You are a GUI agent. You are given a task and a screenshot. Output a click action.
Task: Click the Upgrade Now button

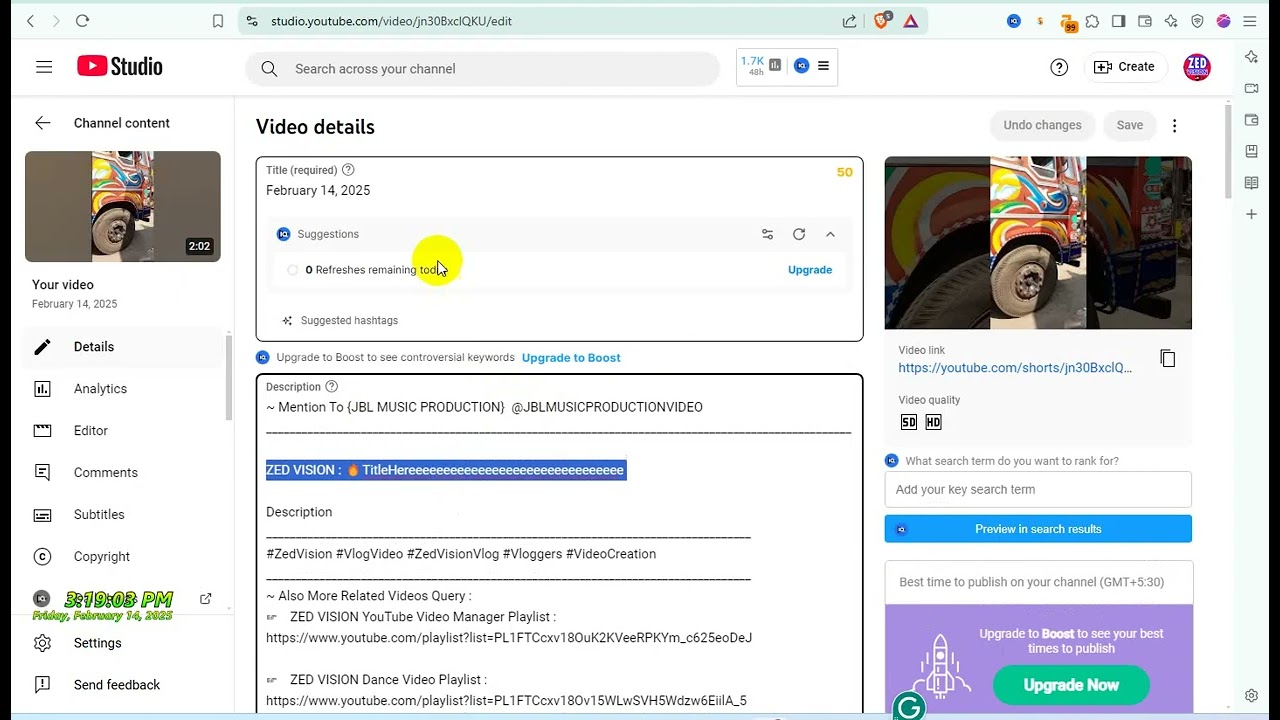(x=1071, y=685)
